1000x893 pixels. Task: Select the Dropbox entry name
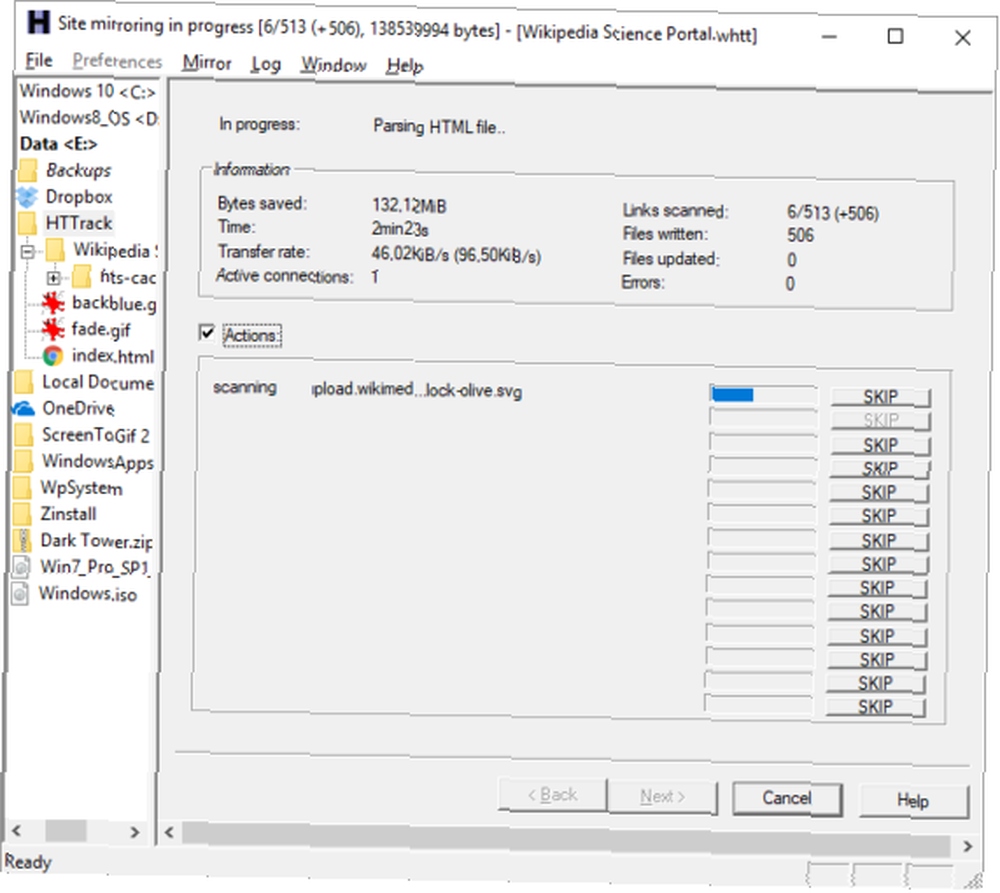coord(79,197)
